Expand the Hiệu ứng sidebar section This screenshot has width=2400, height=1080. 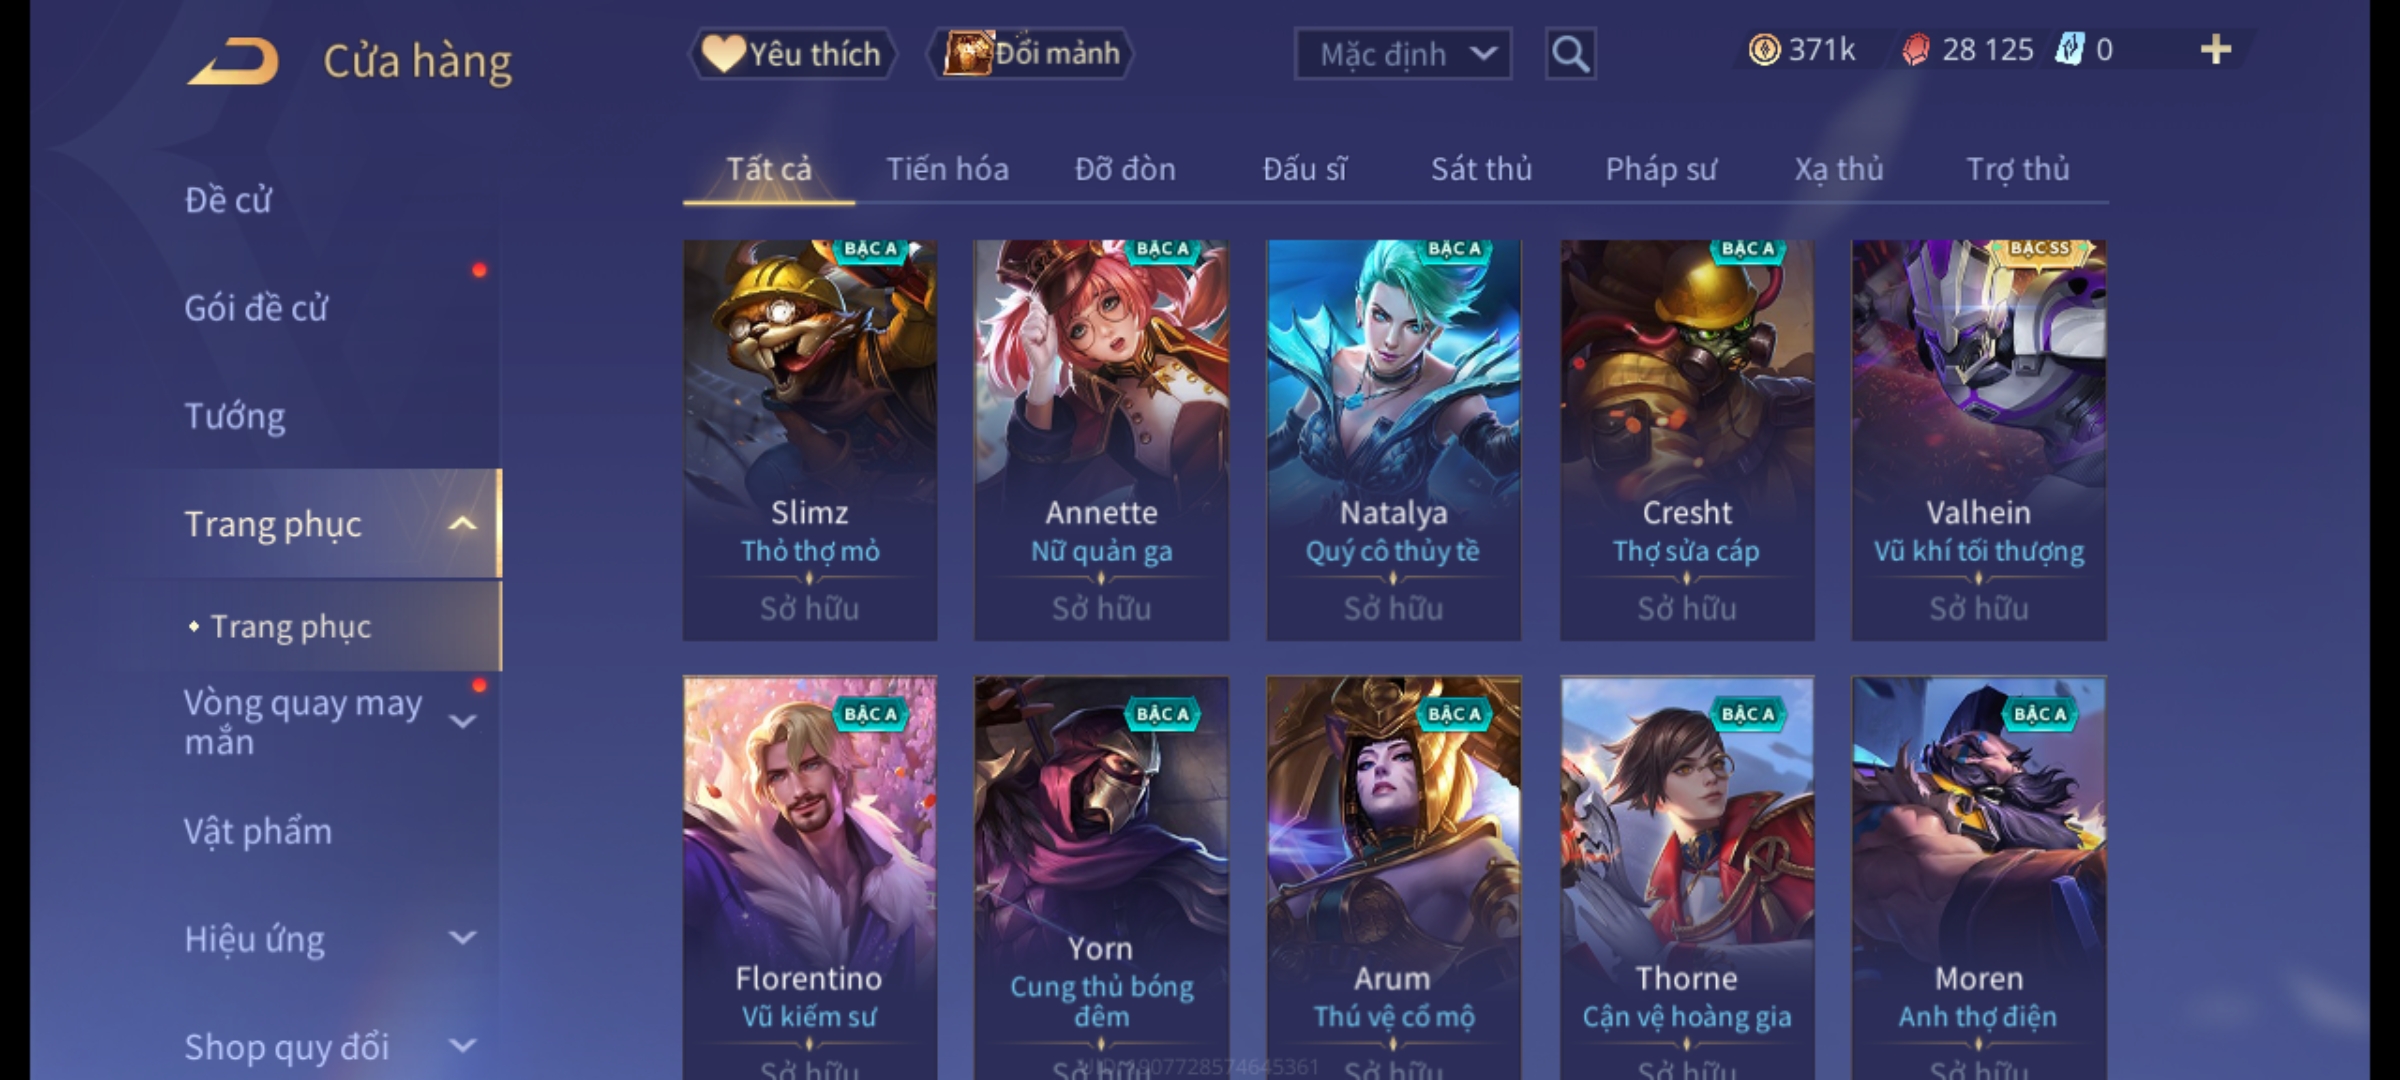click(462, 938)
